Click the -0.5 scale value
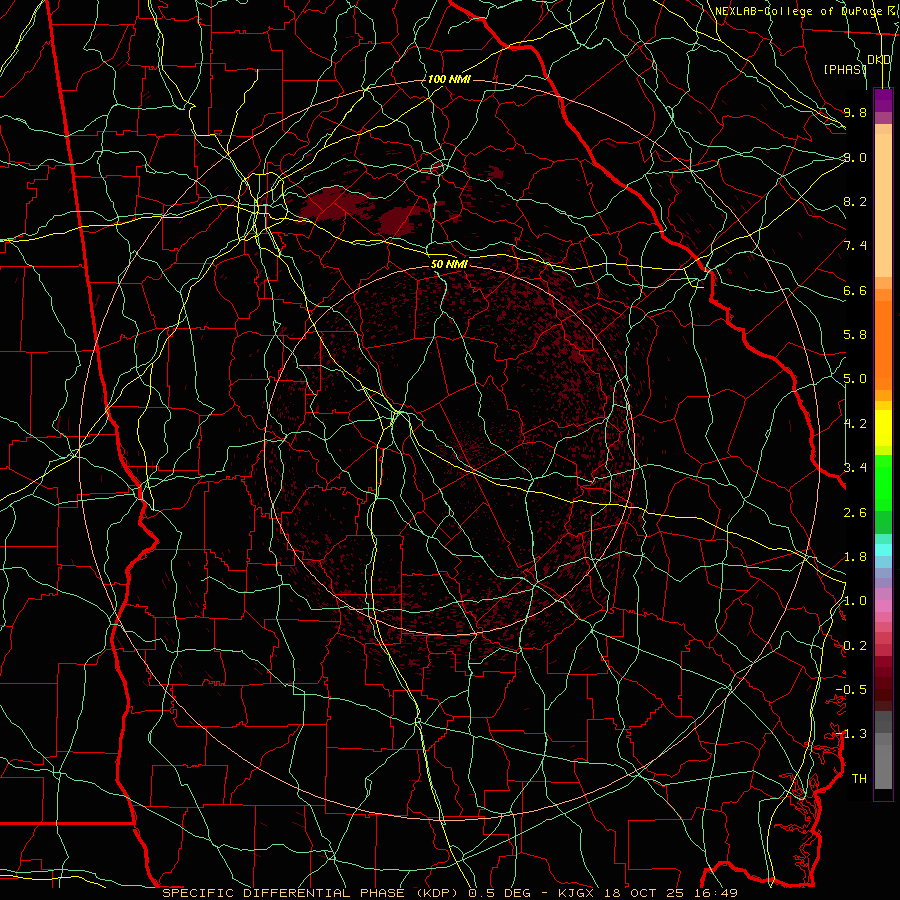The width and height of the screenshot is (900, 900). click(851, 690)
